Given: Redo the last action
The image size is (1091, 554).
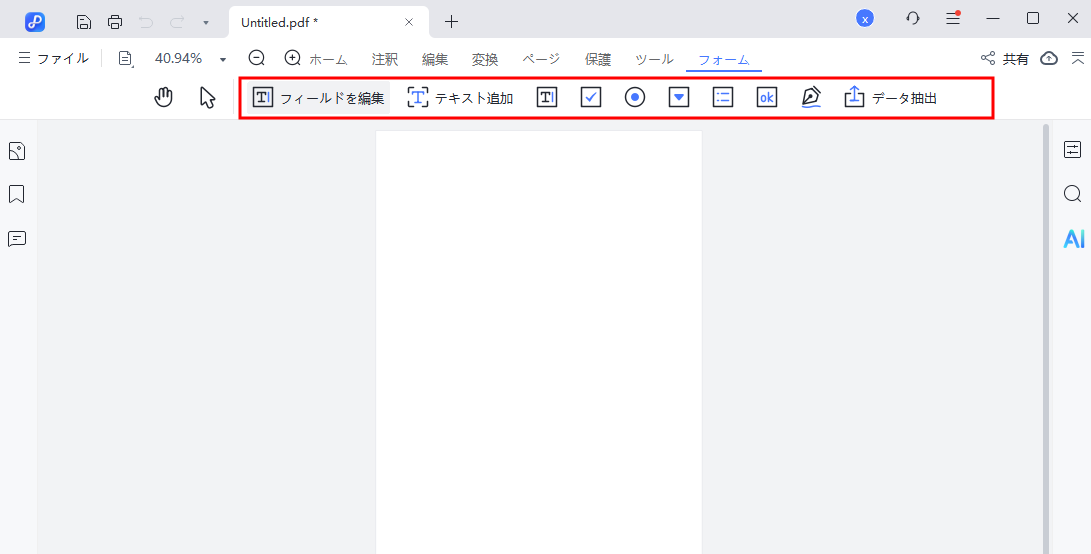Looking at the screenshot, I should [x=177, y=22].
